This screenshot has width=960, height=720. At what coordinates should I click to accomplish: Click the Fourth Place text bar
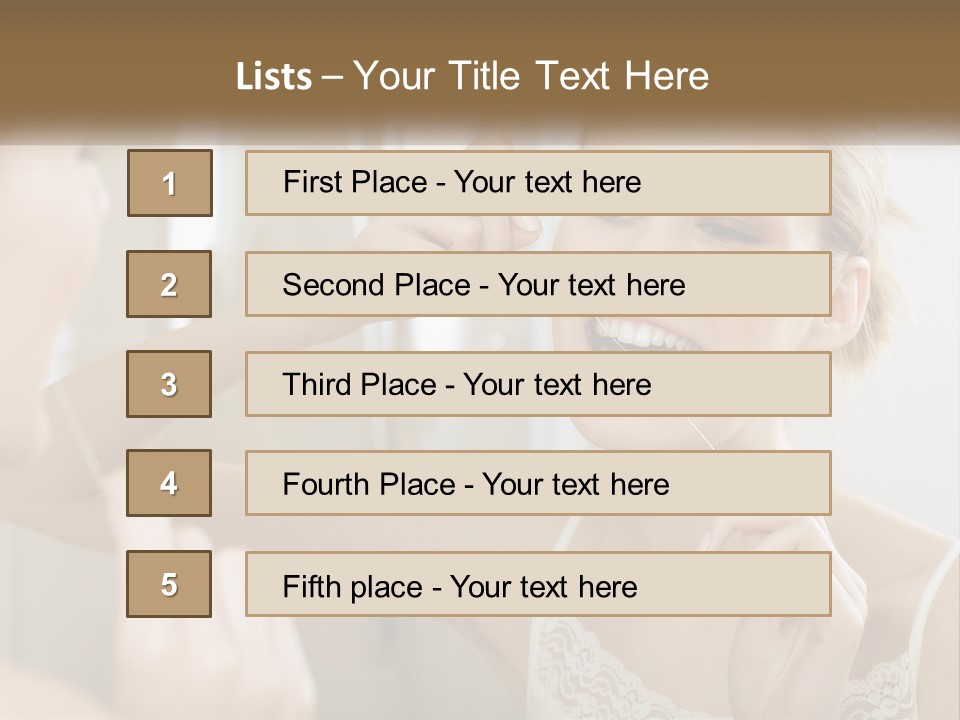click(538, 483)
